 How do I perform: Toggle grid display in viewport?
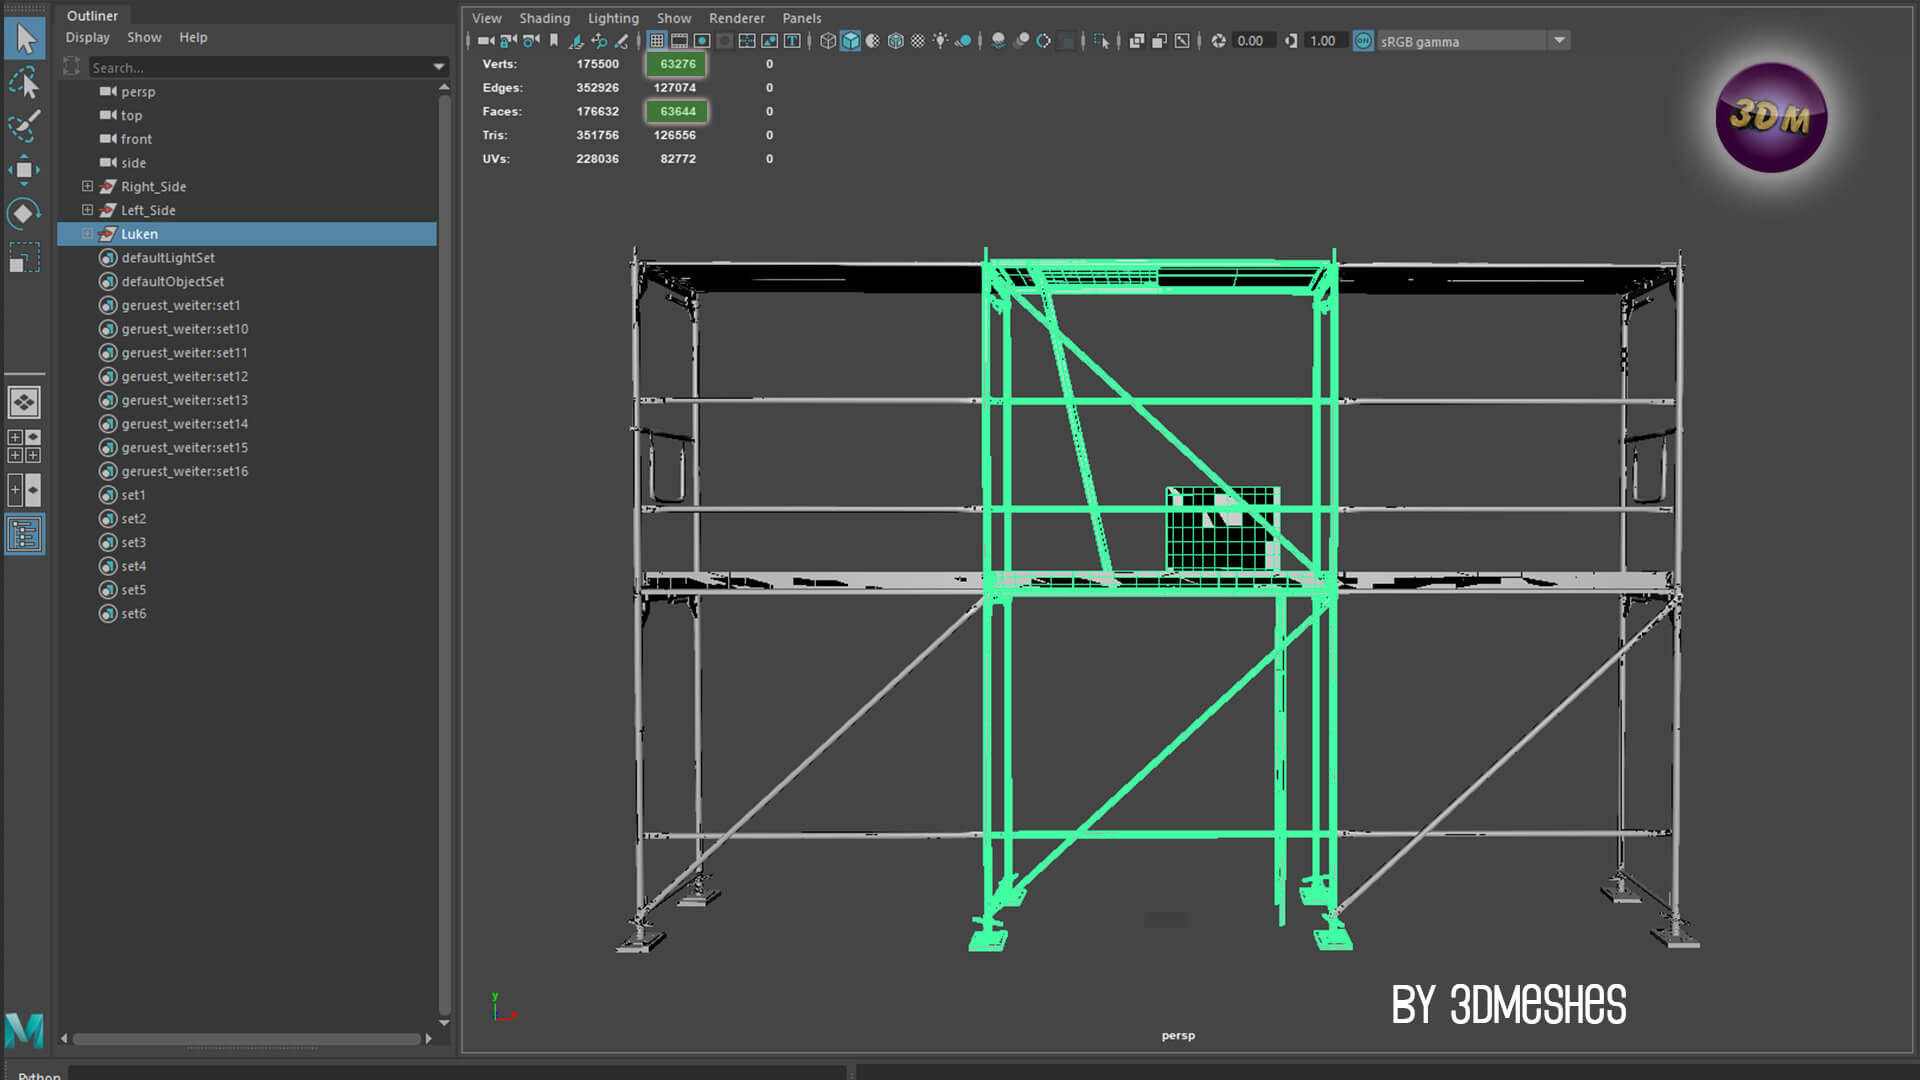[657, 41]
